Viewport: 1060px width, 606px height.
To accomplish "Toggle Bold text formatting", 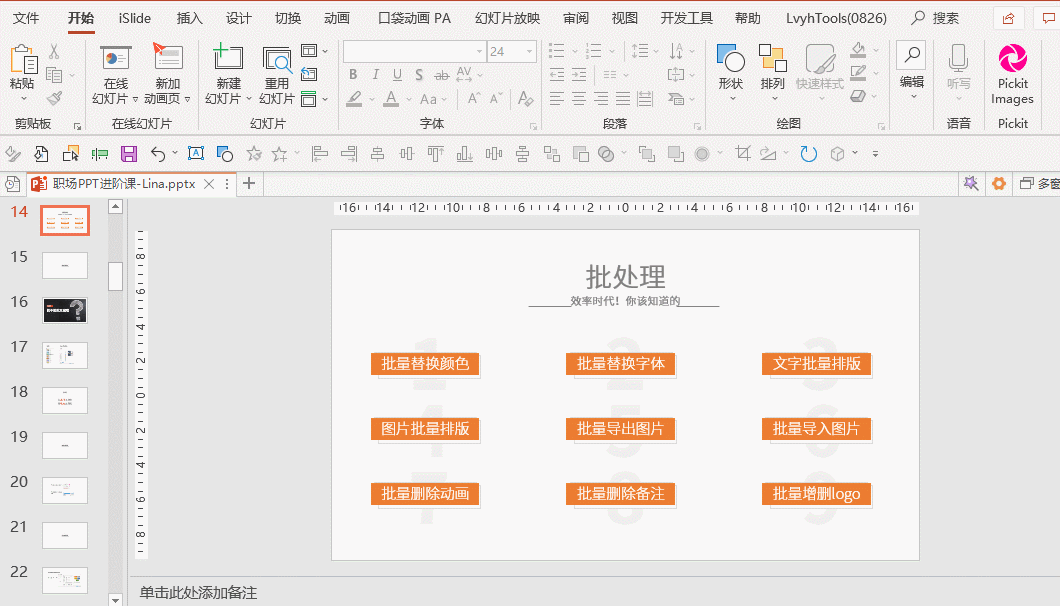I will click(353, 75).
